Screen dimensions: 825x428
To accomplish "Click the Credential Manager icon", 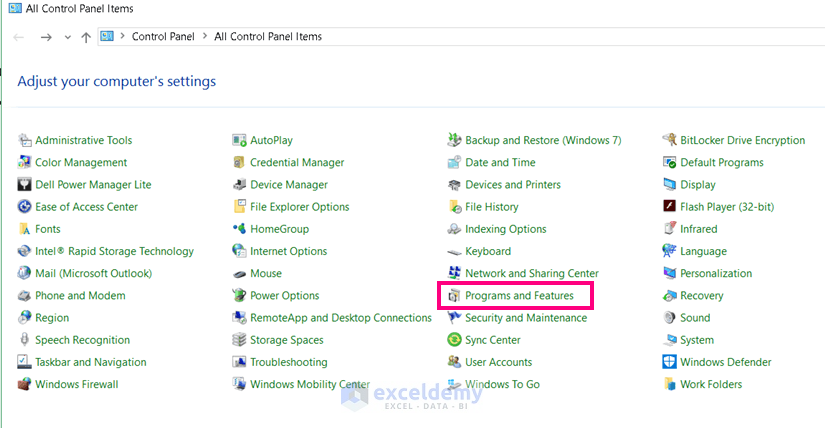I will pyautogui.click(x=239, y=162).
